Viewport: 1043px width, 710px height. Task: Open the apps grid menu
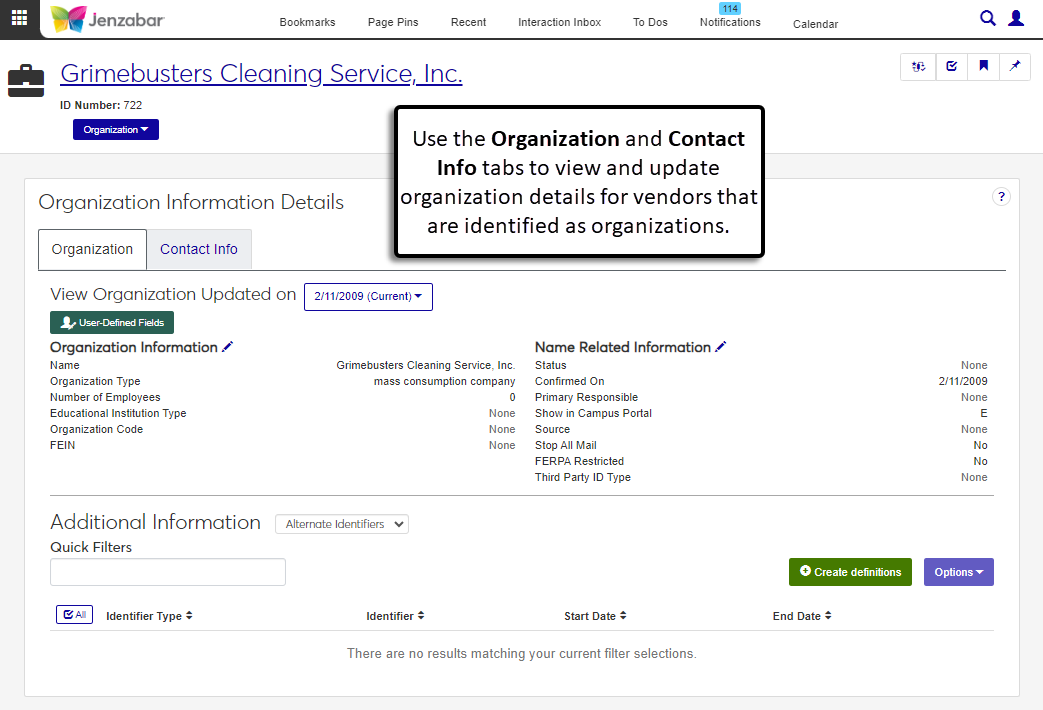[20, 18]
